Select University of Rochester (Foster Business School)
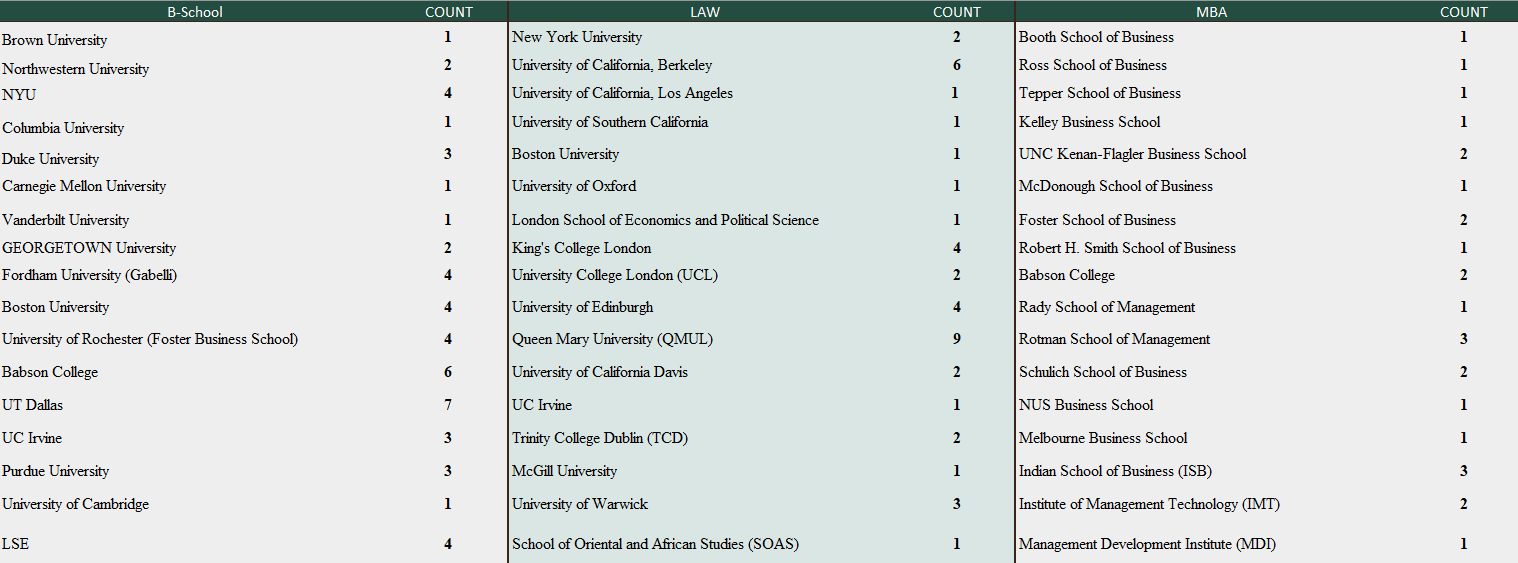 click(x=150, y=339)
